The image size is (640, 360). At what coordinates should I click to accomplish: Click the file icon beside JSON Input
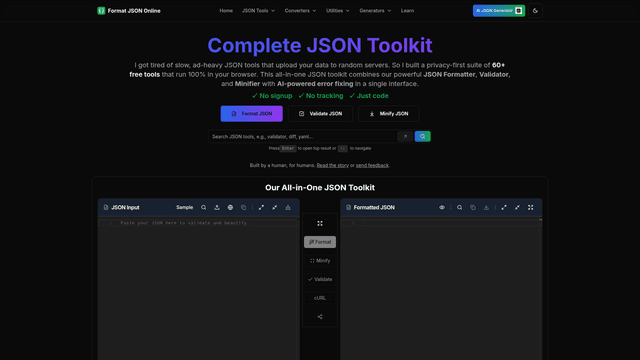tap(106, 207)
